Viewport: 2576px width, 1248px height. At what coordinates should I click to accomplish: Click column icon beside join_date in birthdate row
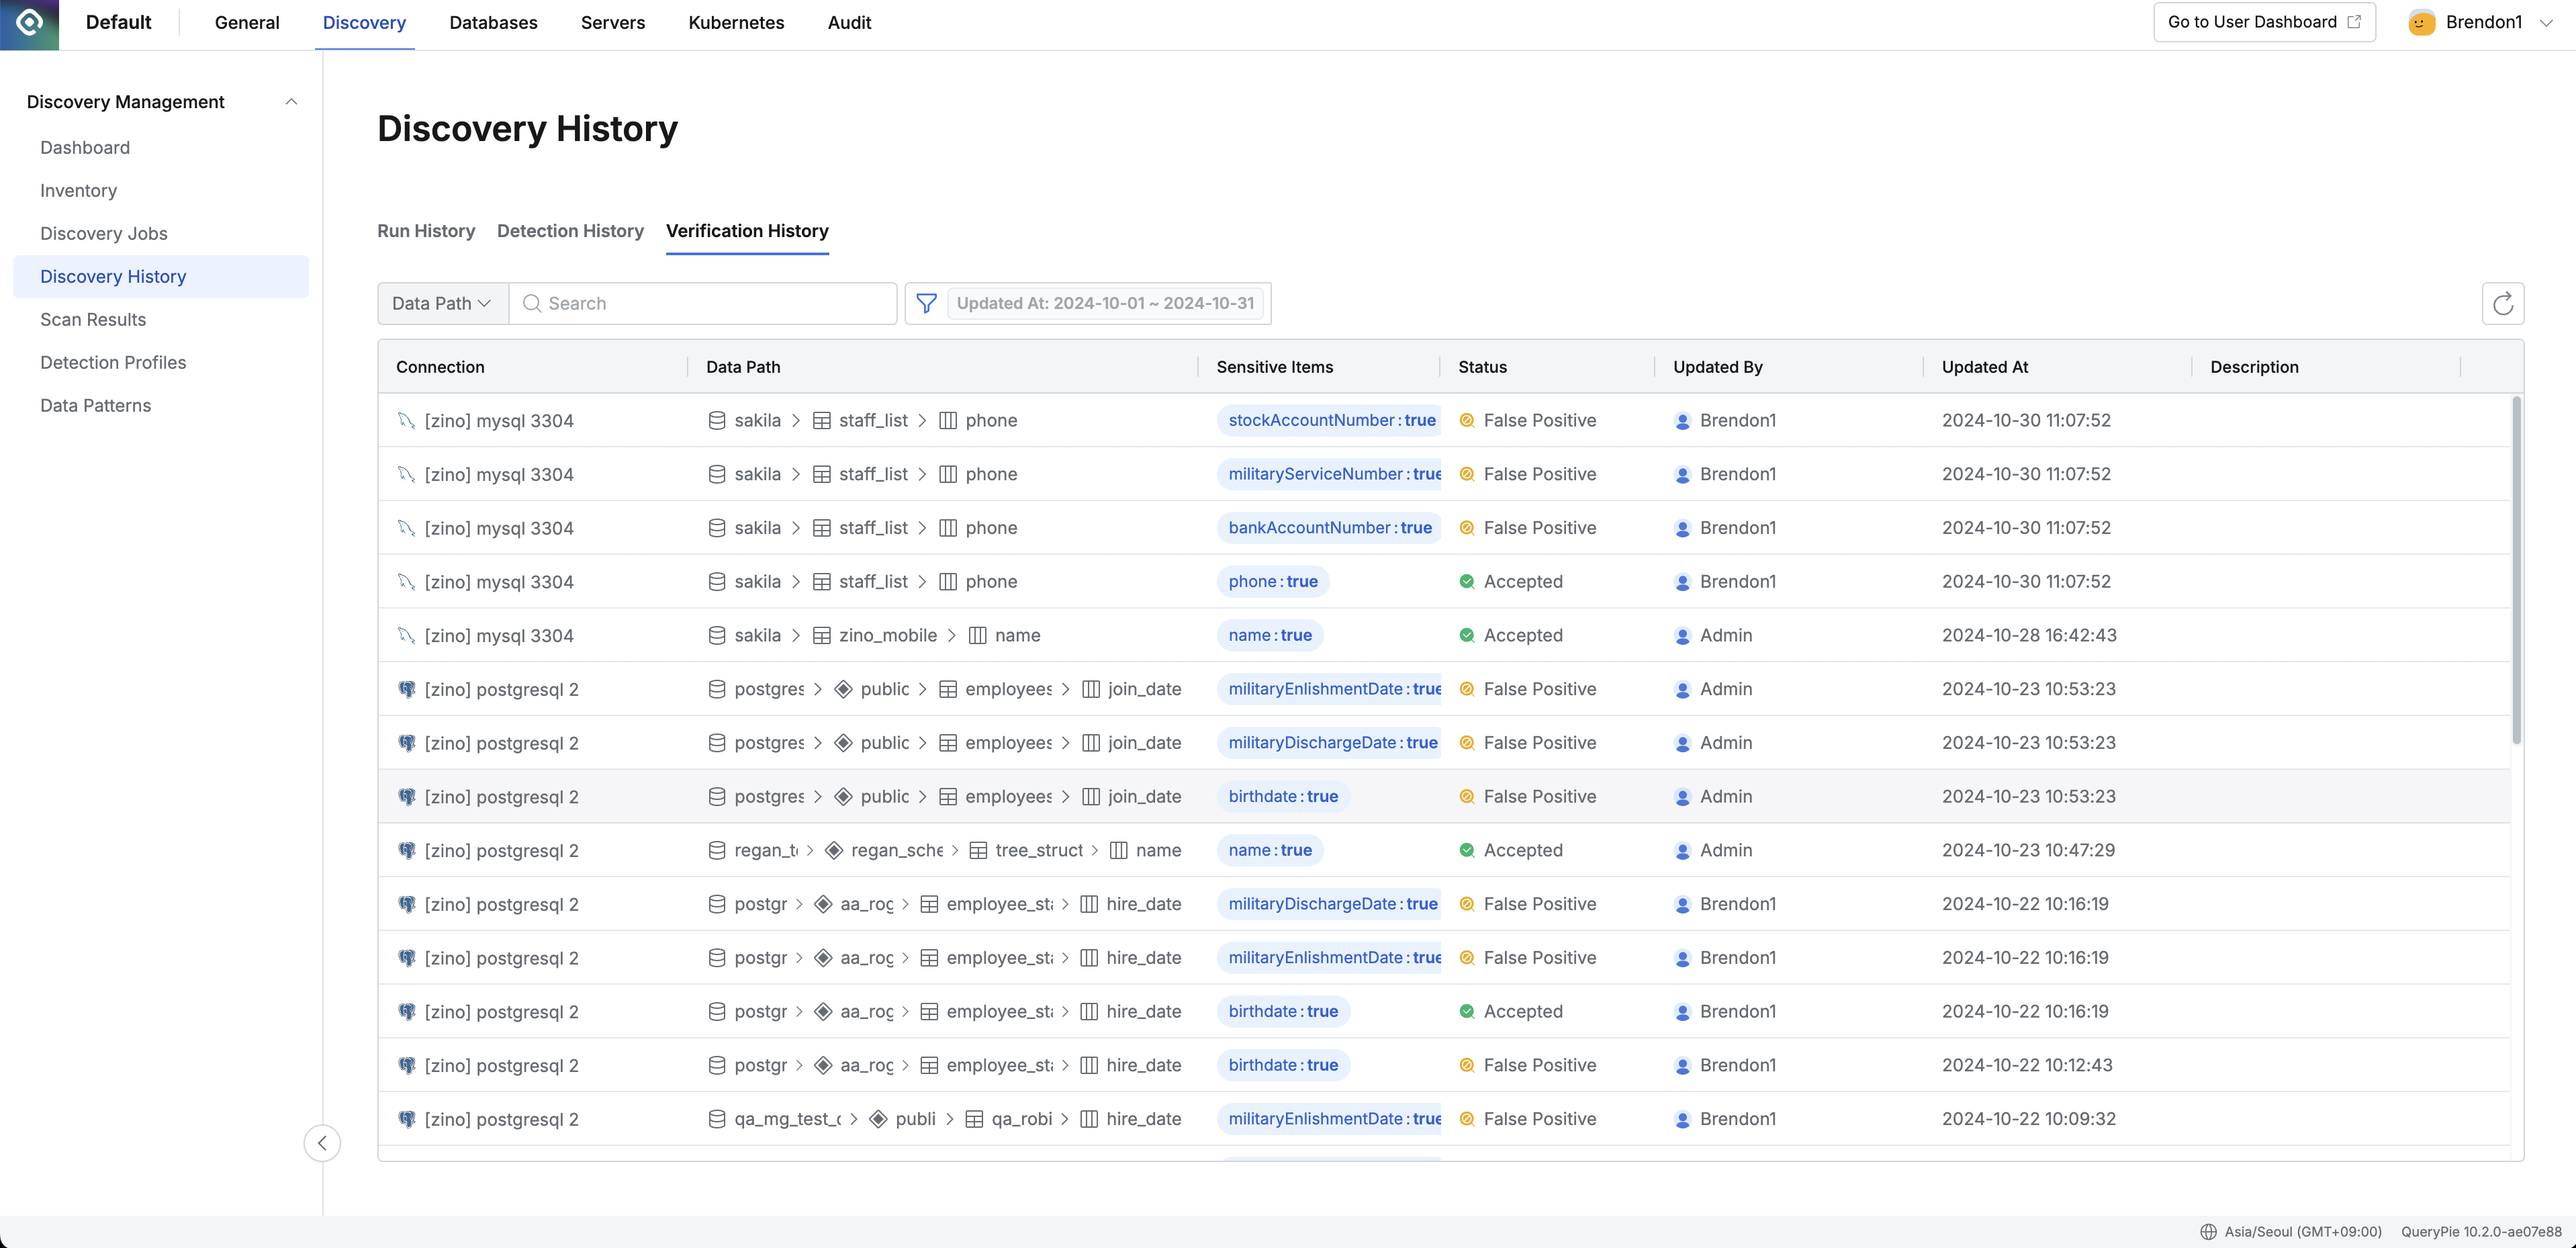click(x=1091, y=797)
